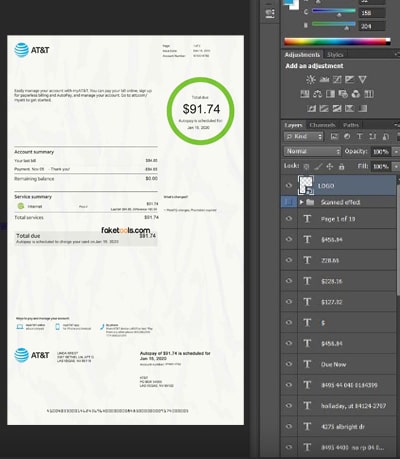
Task: Expand the Scanned effect group
Action: pyautogui.click(x=301, y=202)
